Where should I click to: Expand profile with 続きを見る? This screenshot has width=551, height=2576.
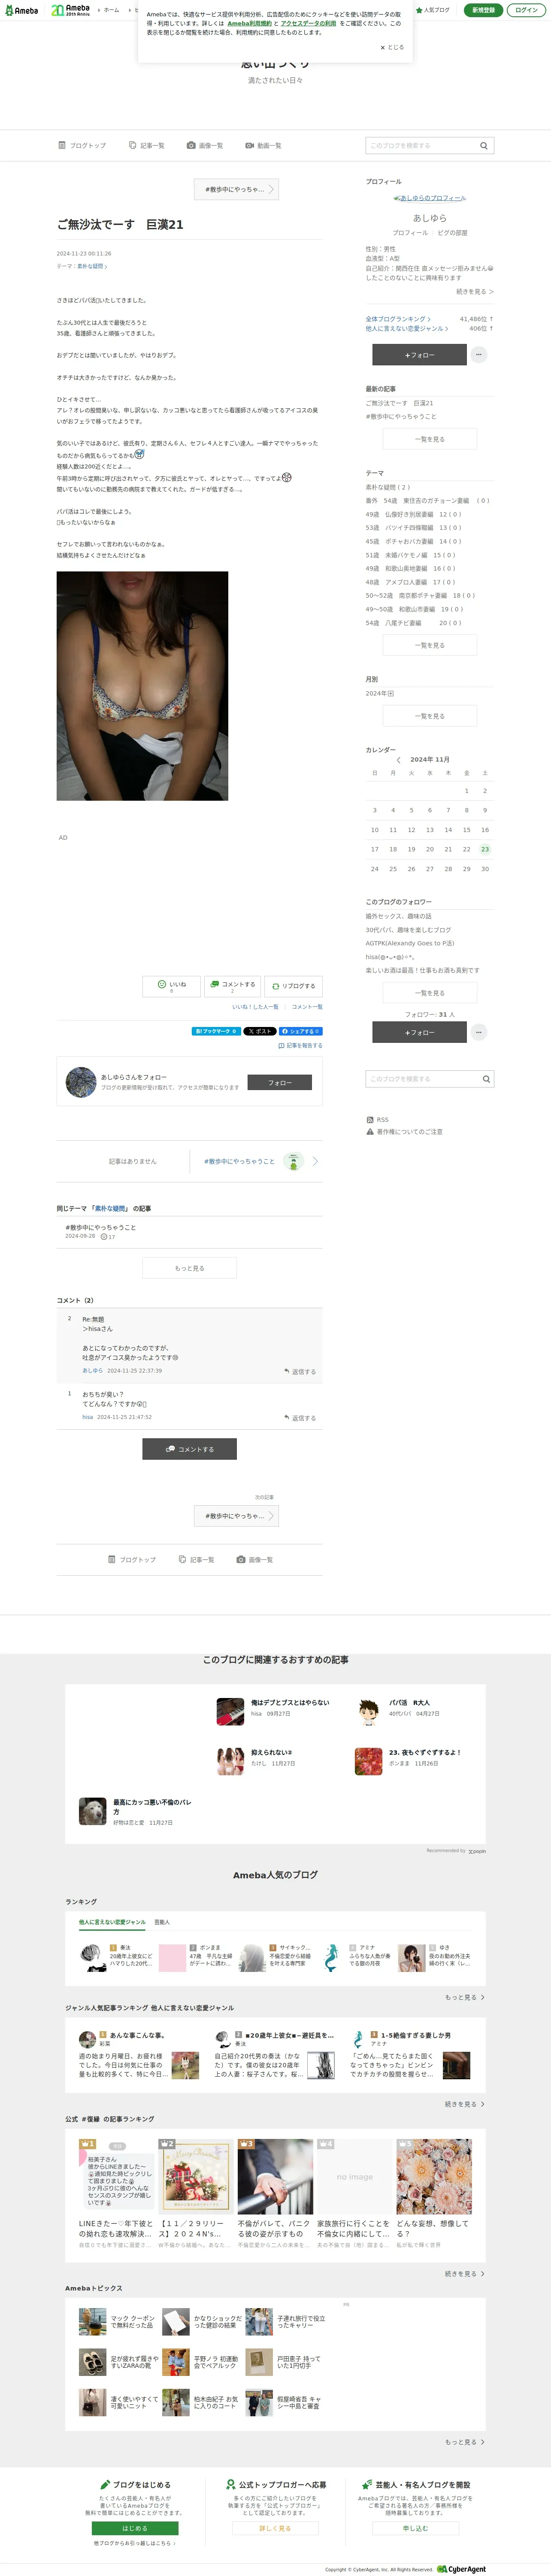coord(475,292)
